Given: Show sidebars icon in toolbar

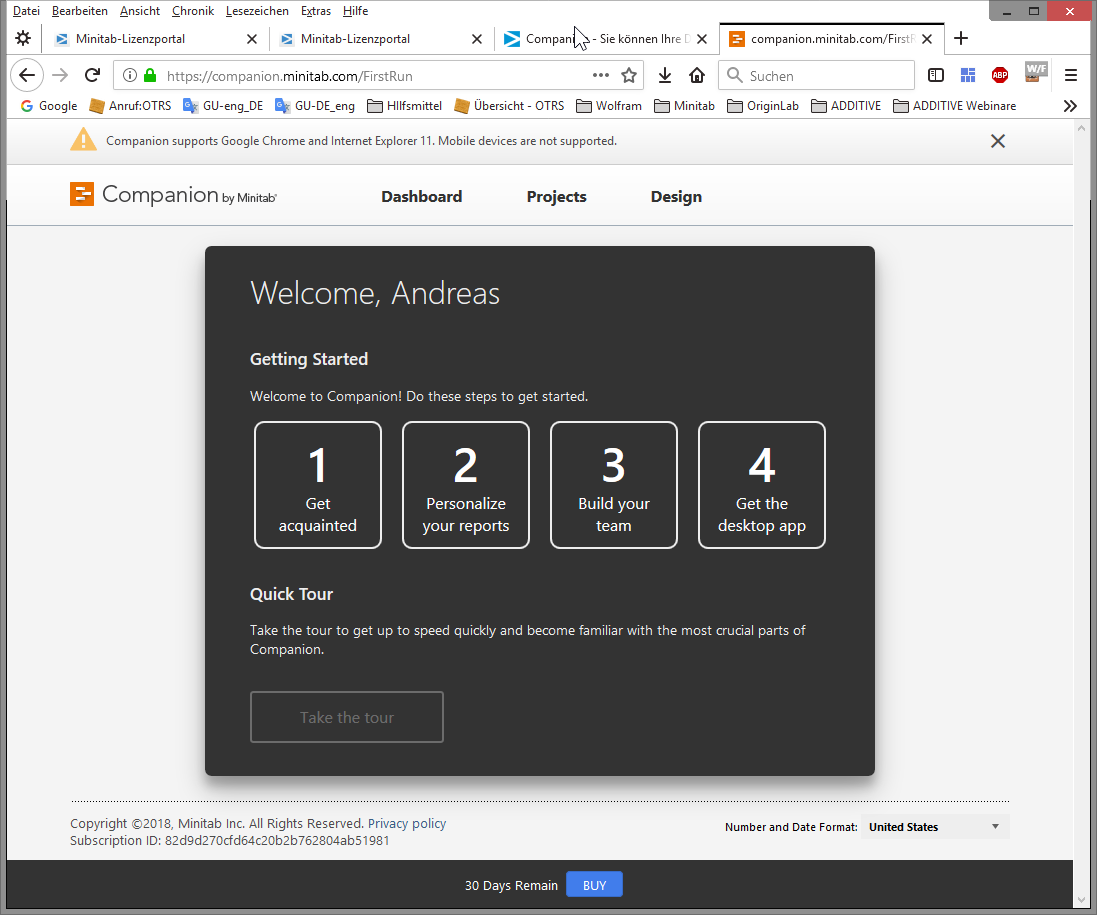Looking at the screenshot, I should coord(935,76).
